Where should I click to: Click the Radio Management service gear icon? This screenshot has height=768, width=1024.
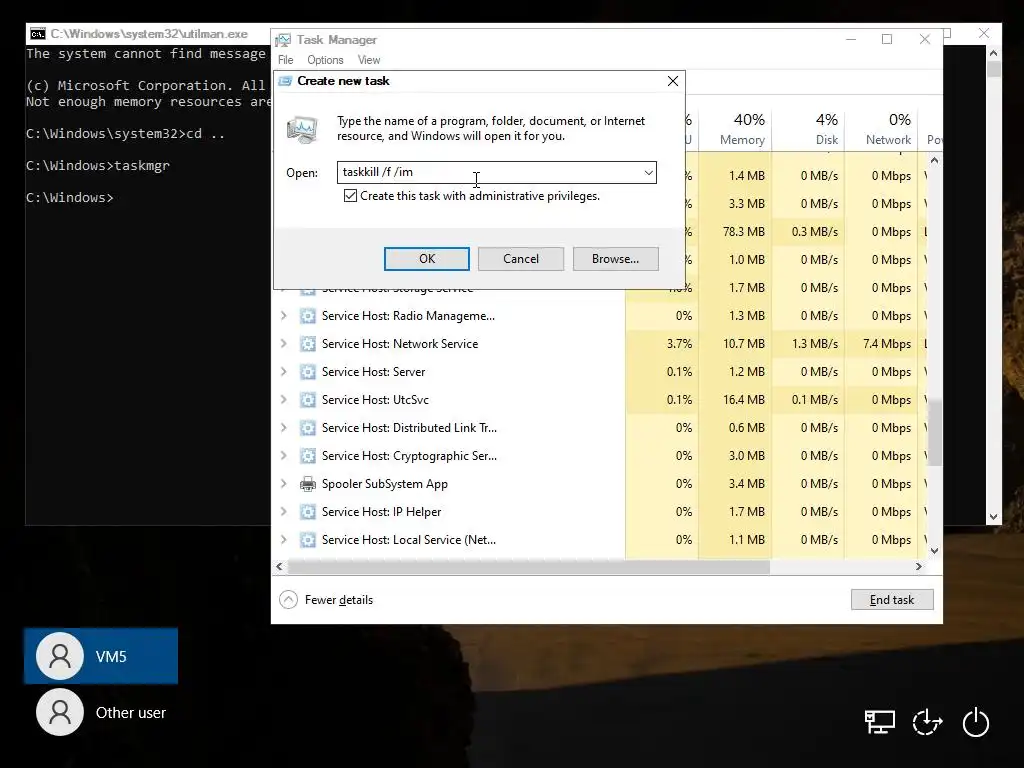point(308,316)
